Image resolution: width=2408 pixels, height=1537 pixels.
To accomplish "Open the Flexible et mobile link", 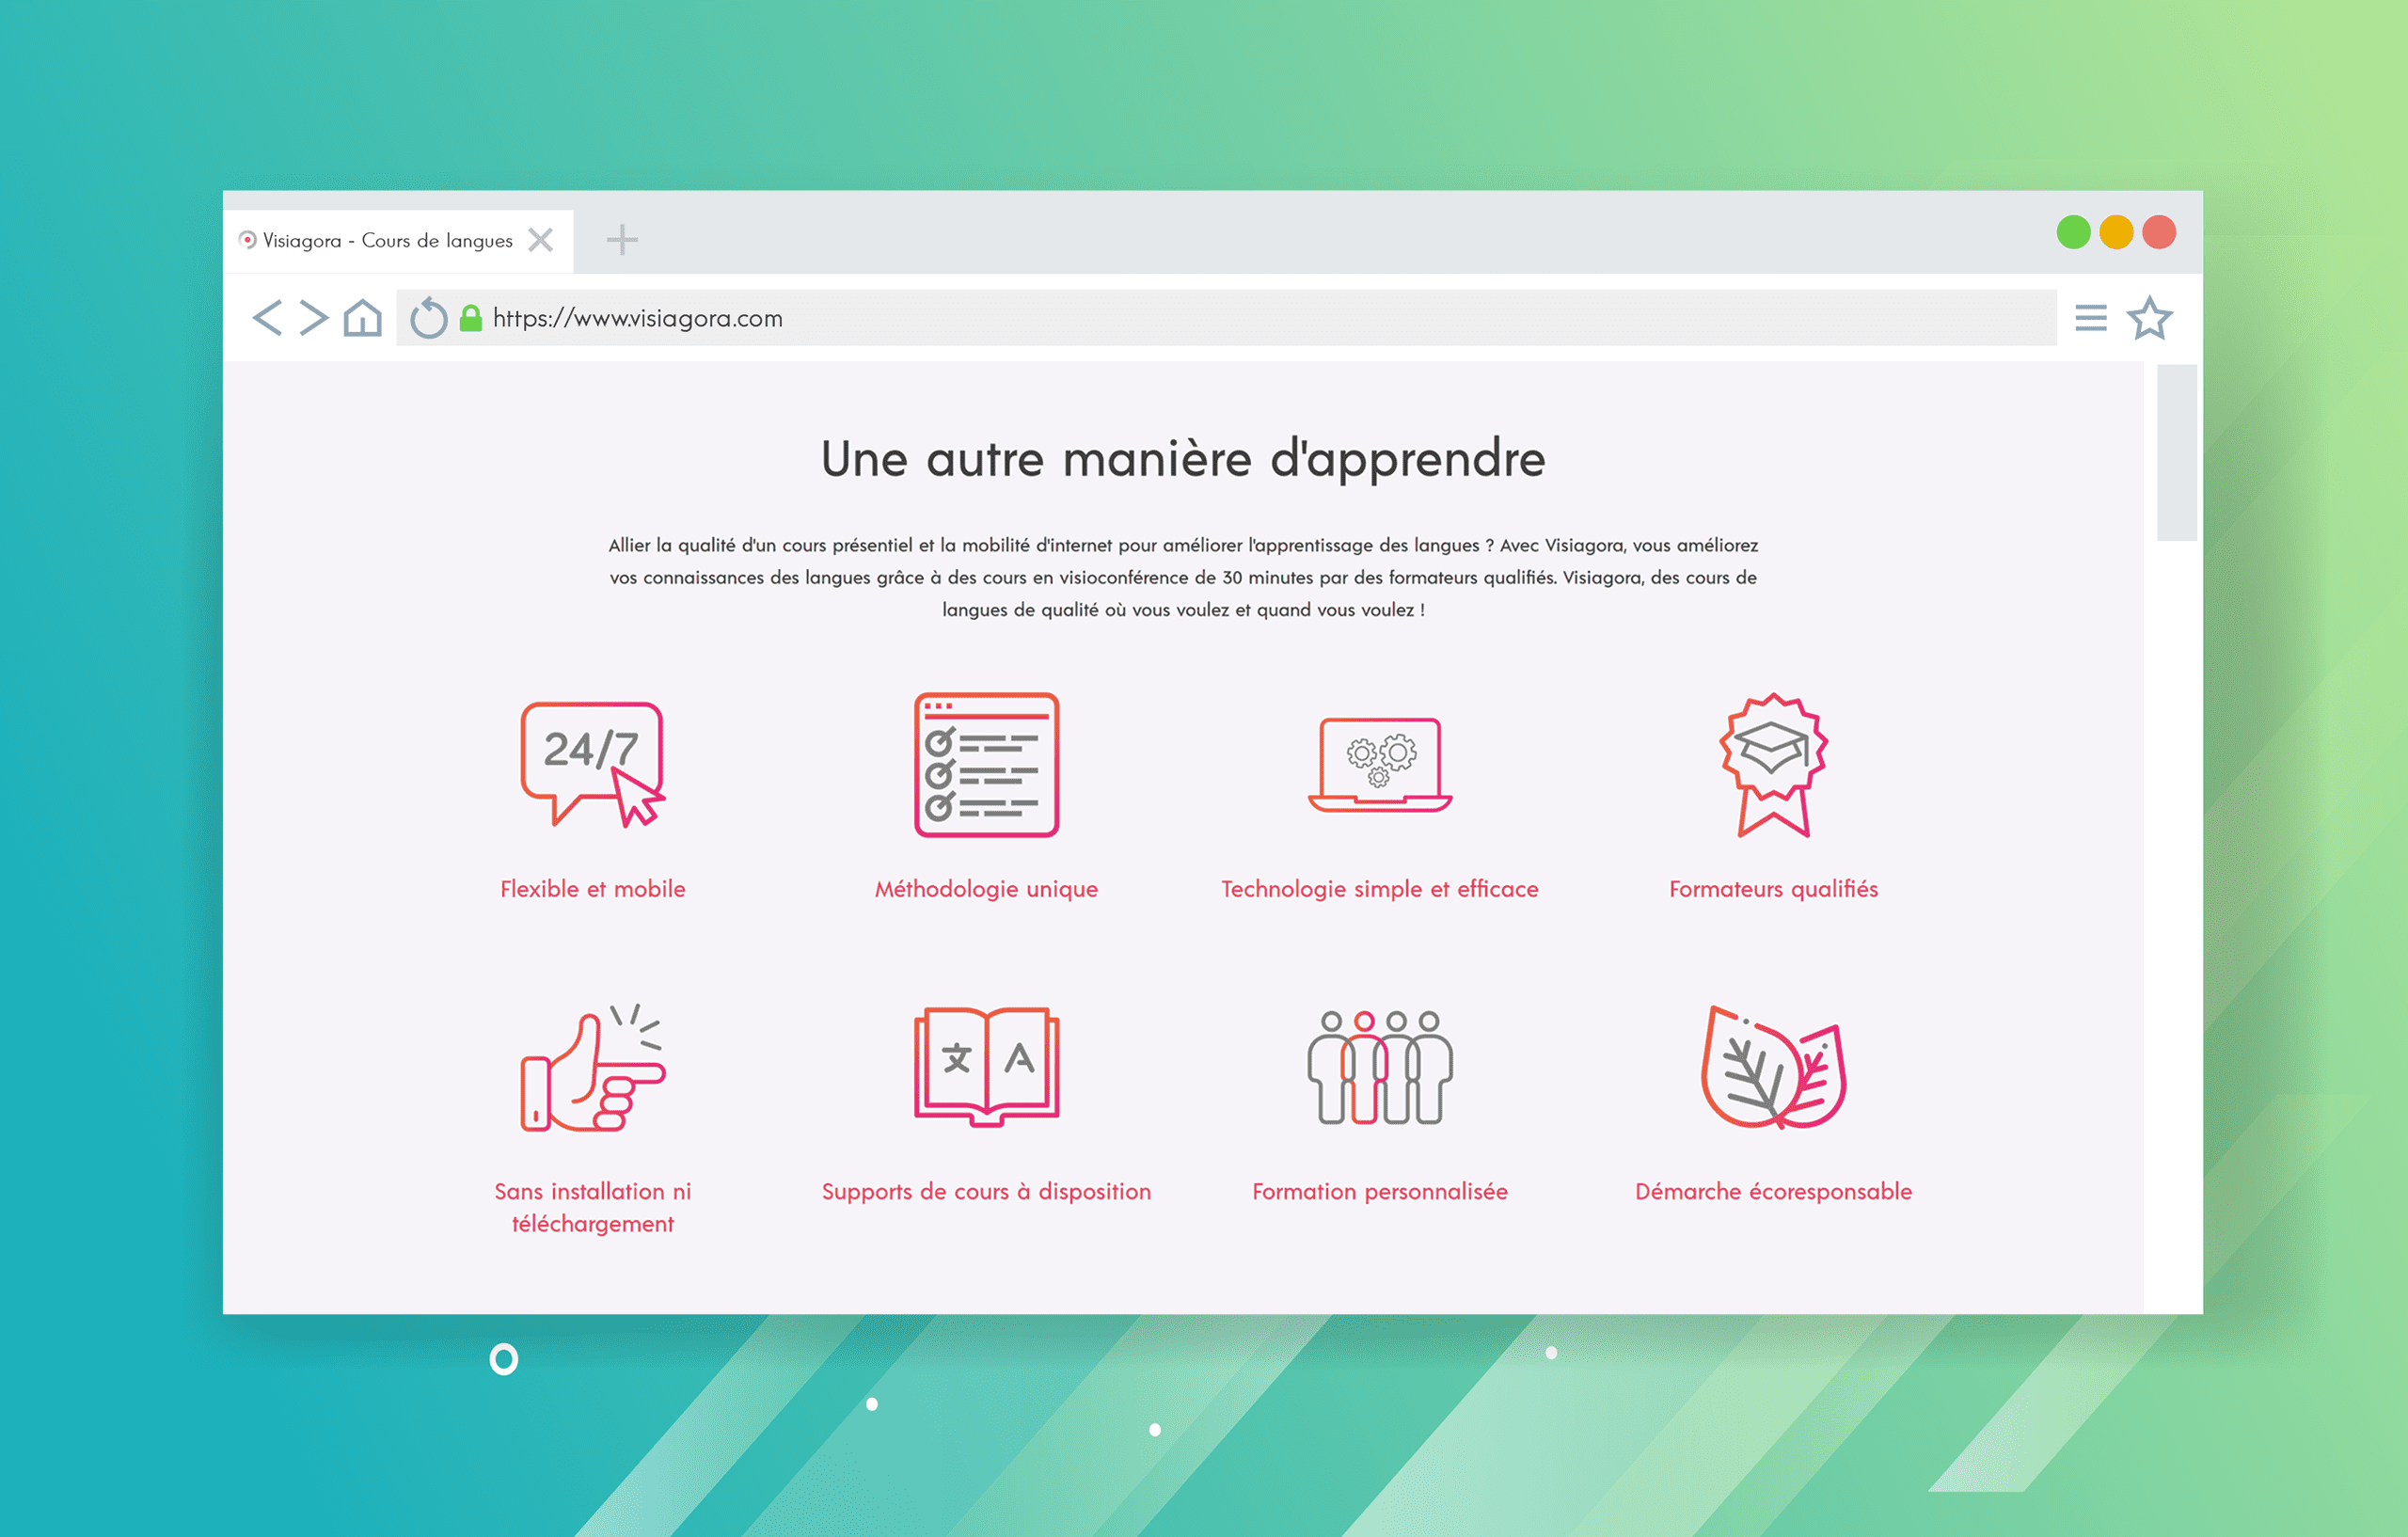I will [593, 889].
